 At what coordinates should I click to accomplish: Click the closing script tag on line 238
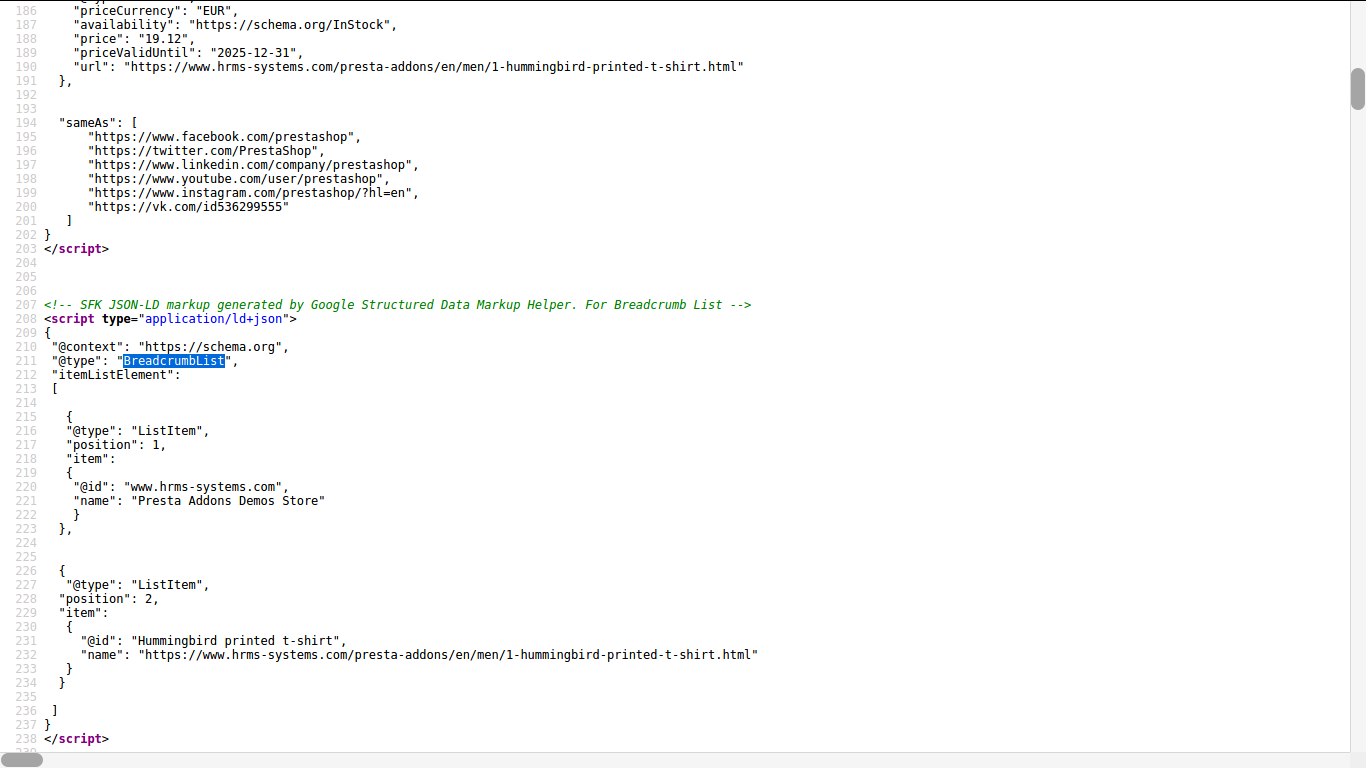pyautogui.click(x=76, y=739)
